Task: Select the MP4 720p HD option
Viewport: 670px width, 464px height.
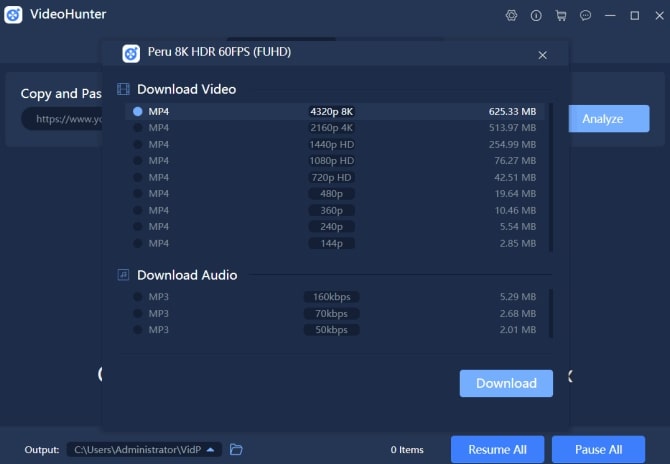Action: [x=138, y=177]
